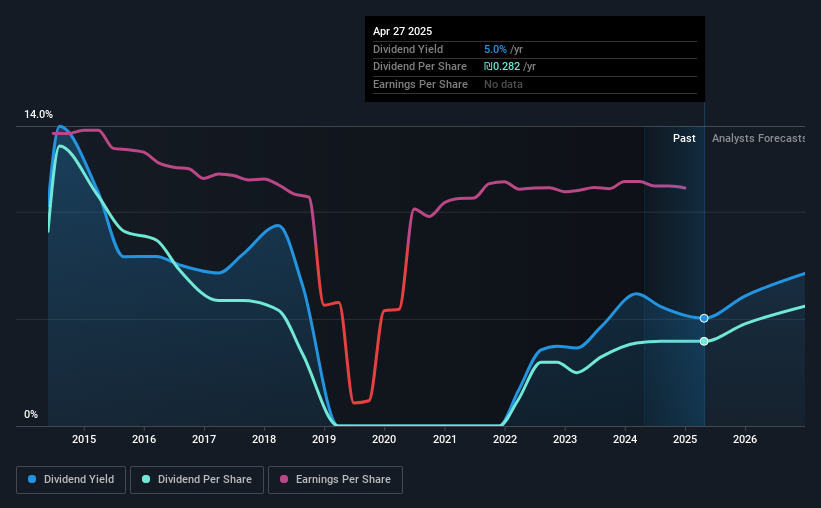Click the 14.0% y-axis label

(38, 115)
